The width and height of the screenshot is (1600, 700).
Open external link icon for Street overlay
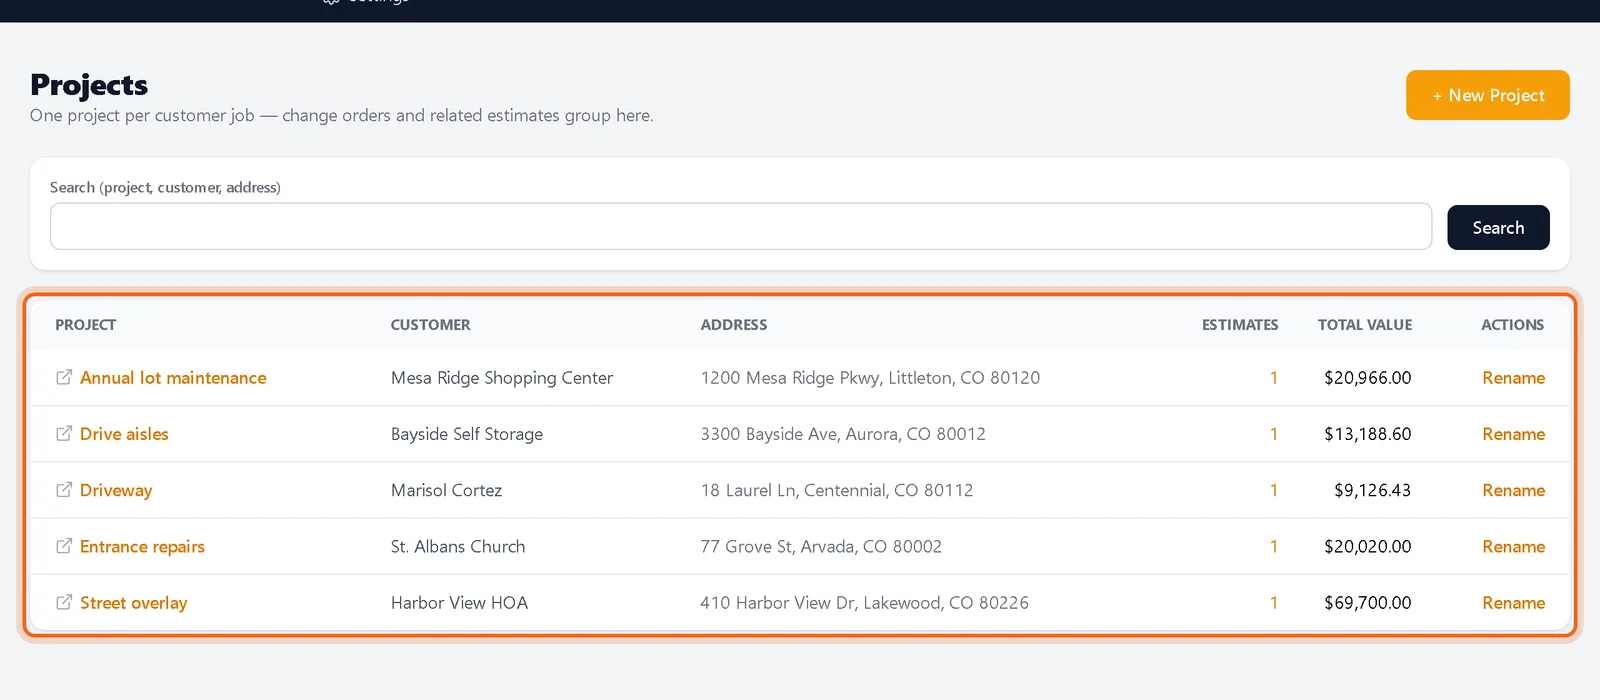point(64,602)
